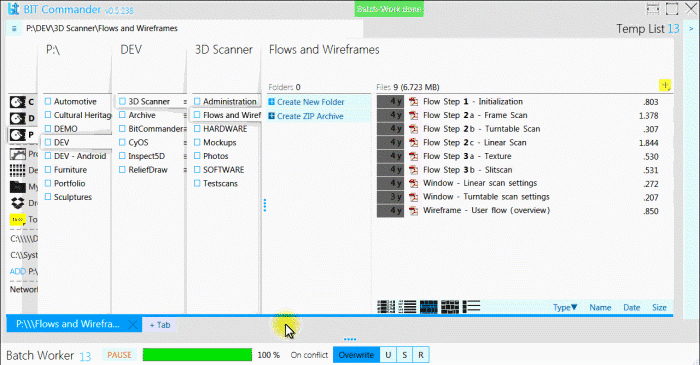Select the U conflict option

tap(388, 355)
